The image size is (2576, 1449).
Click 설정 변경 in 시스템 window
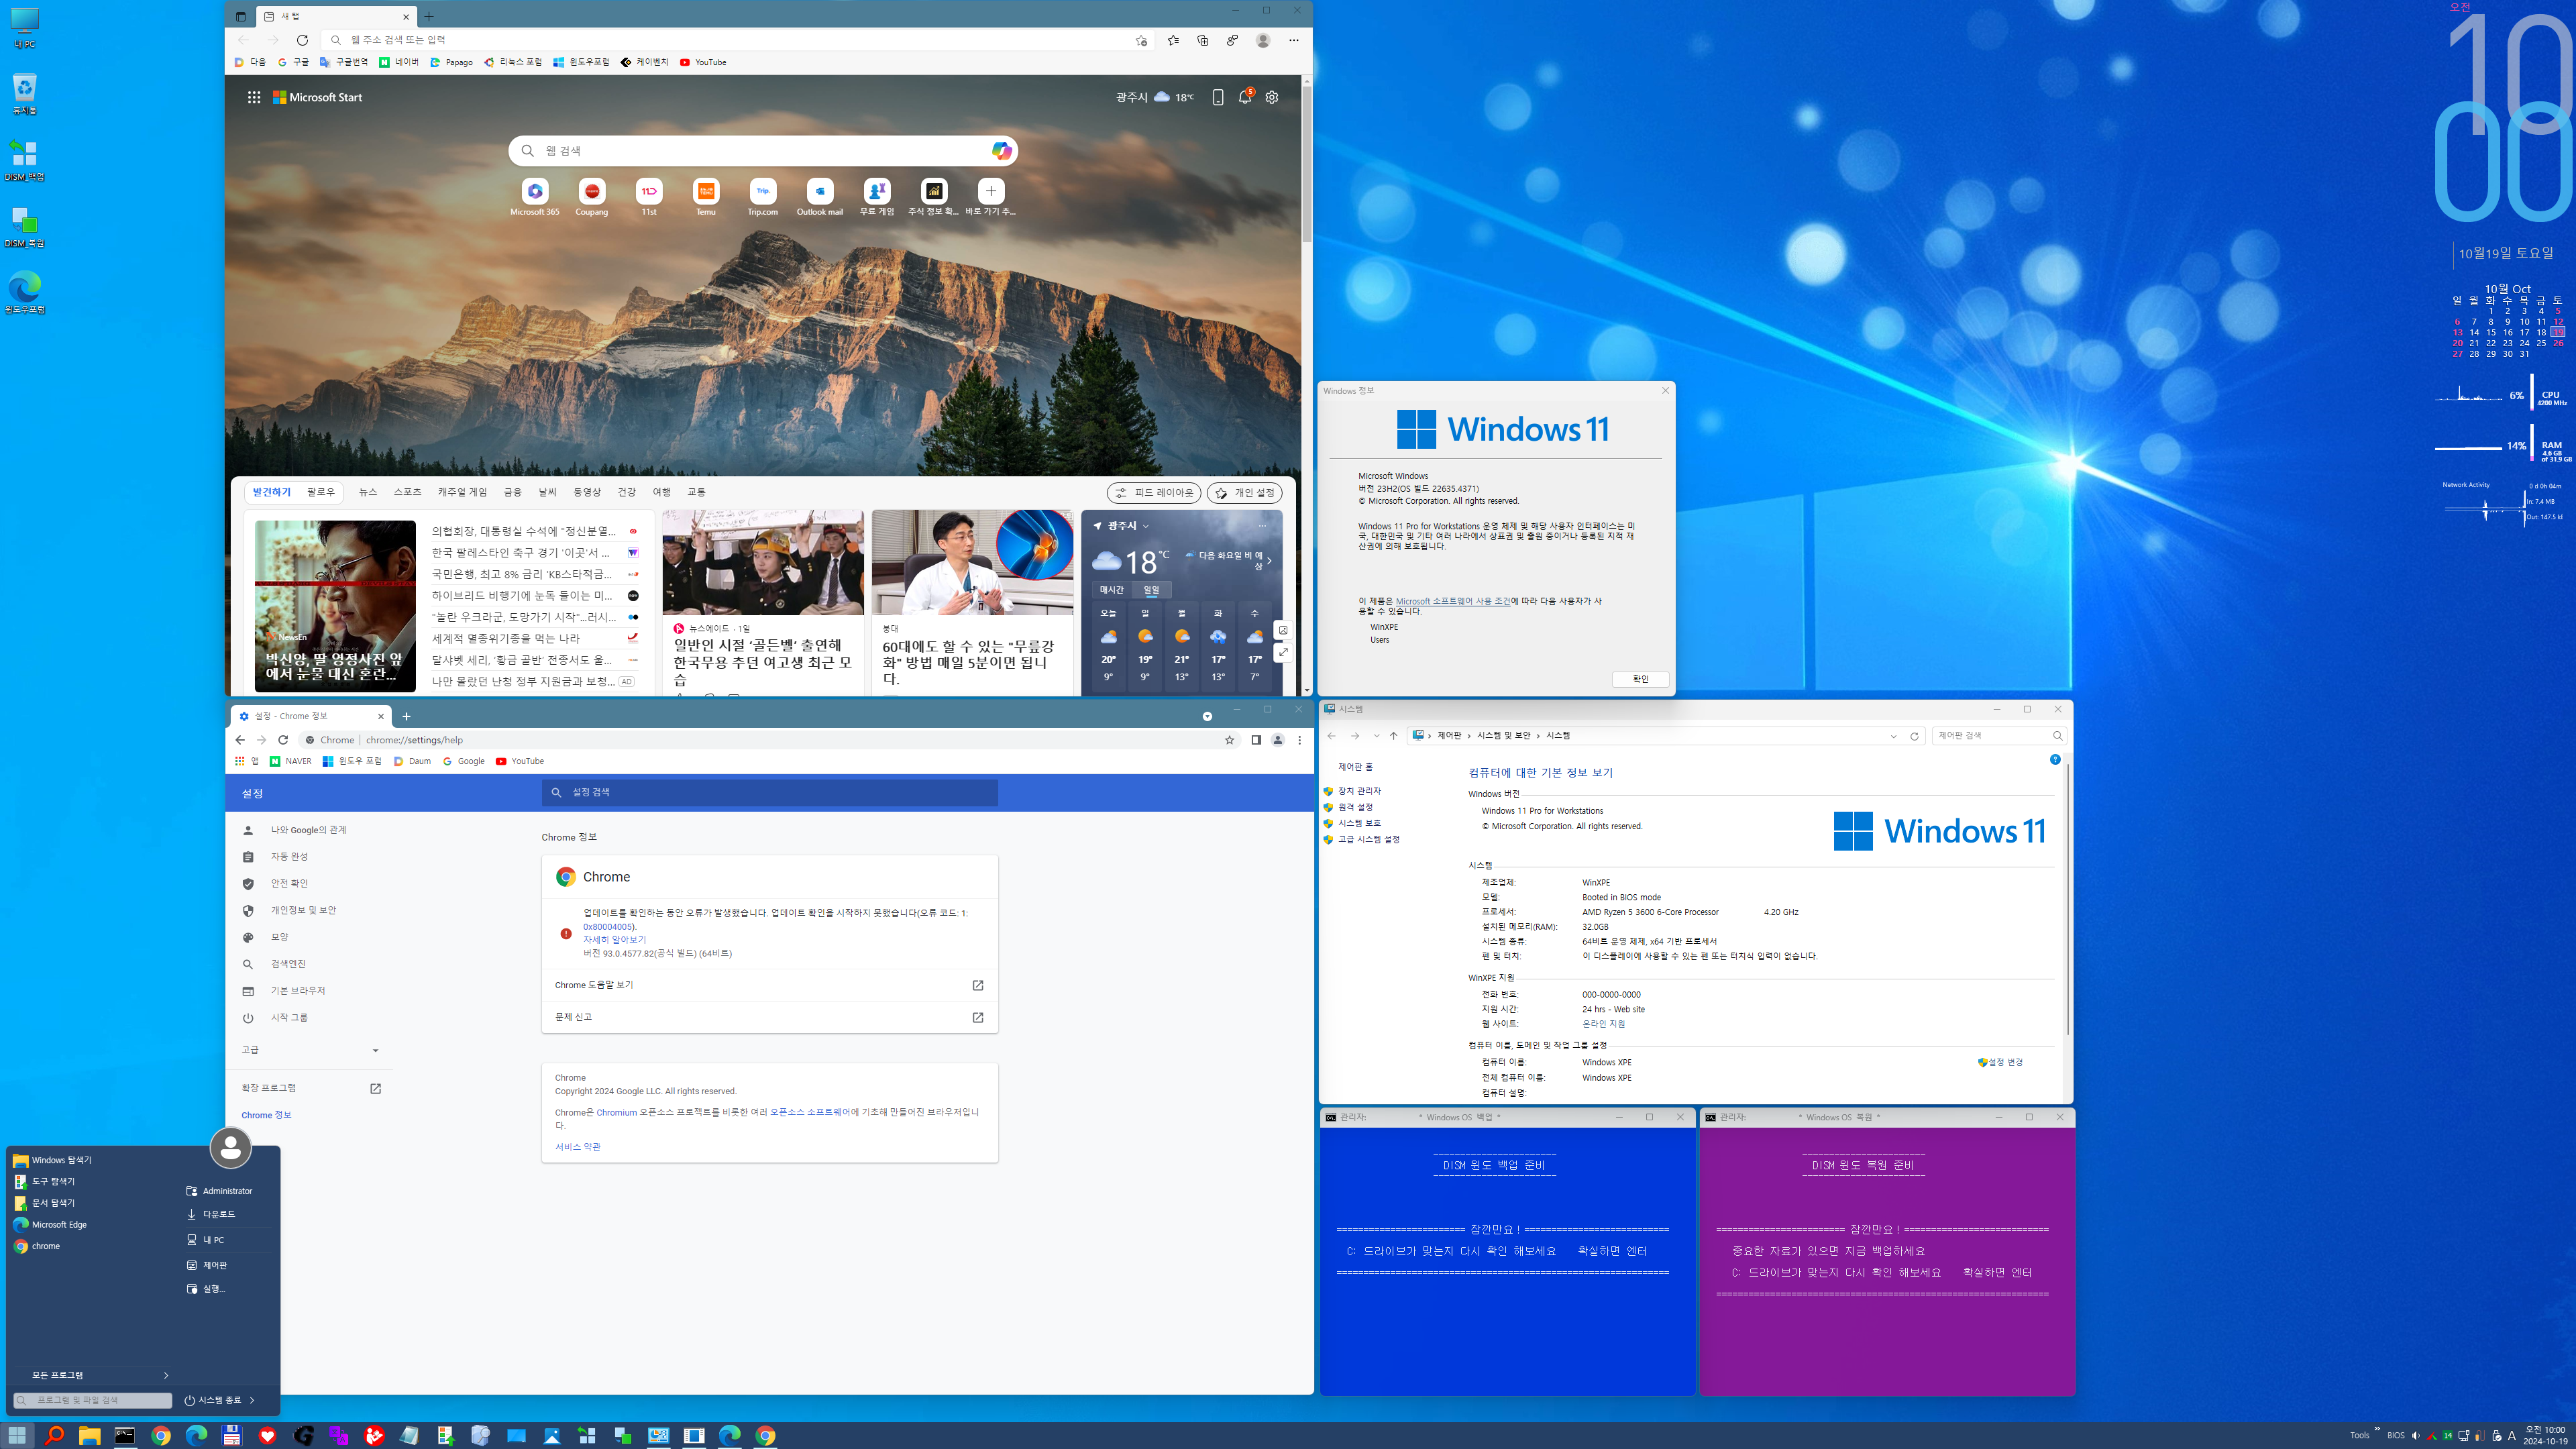point(2000,1062)
